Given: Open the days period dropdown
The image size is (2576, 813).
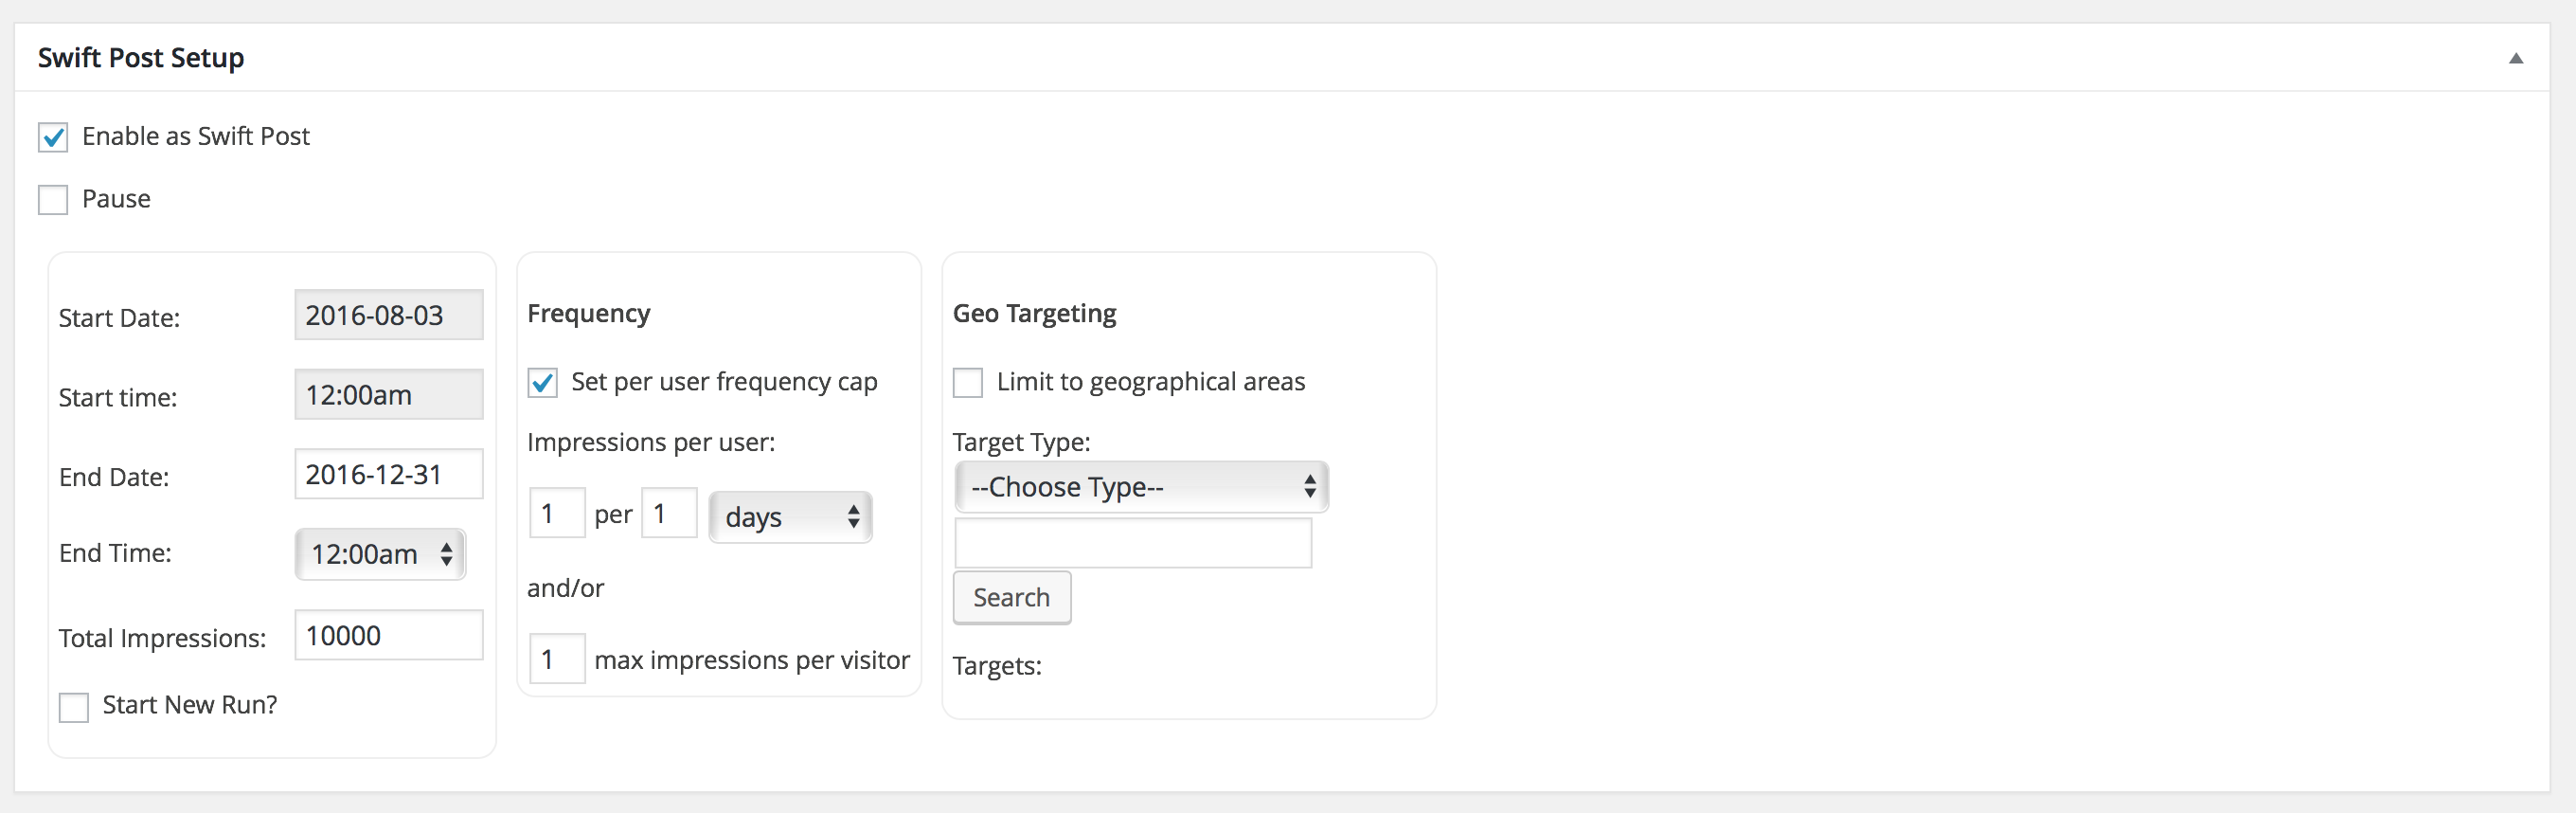Looking at the screenshot, I should [790, 517].
